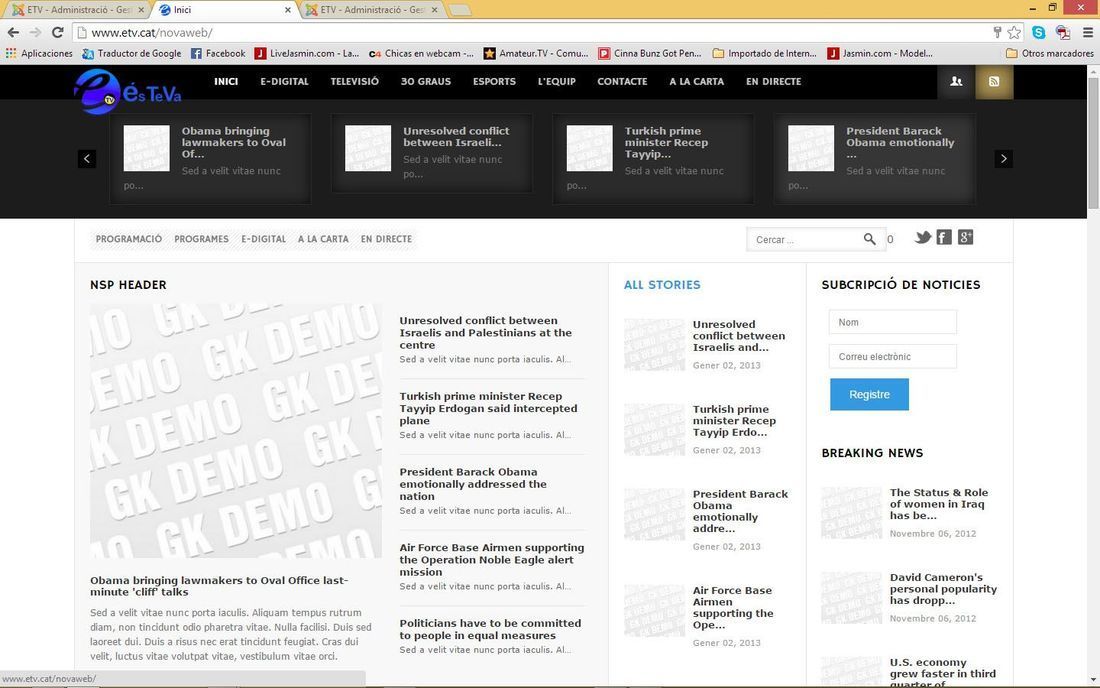1100x688 pixels.
Task: Open the Traductor de Google bookmark
Action: point(131,53)
